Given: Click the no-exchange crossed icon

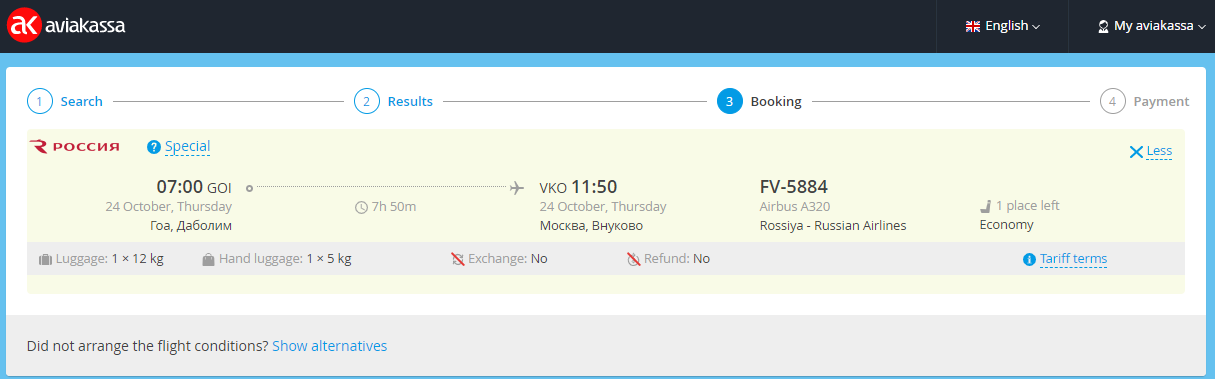Looking at the screenshot, I should [458, 259].
